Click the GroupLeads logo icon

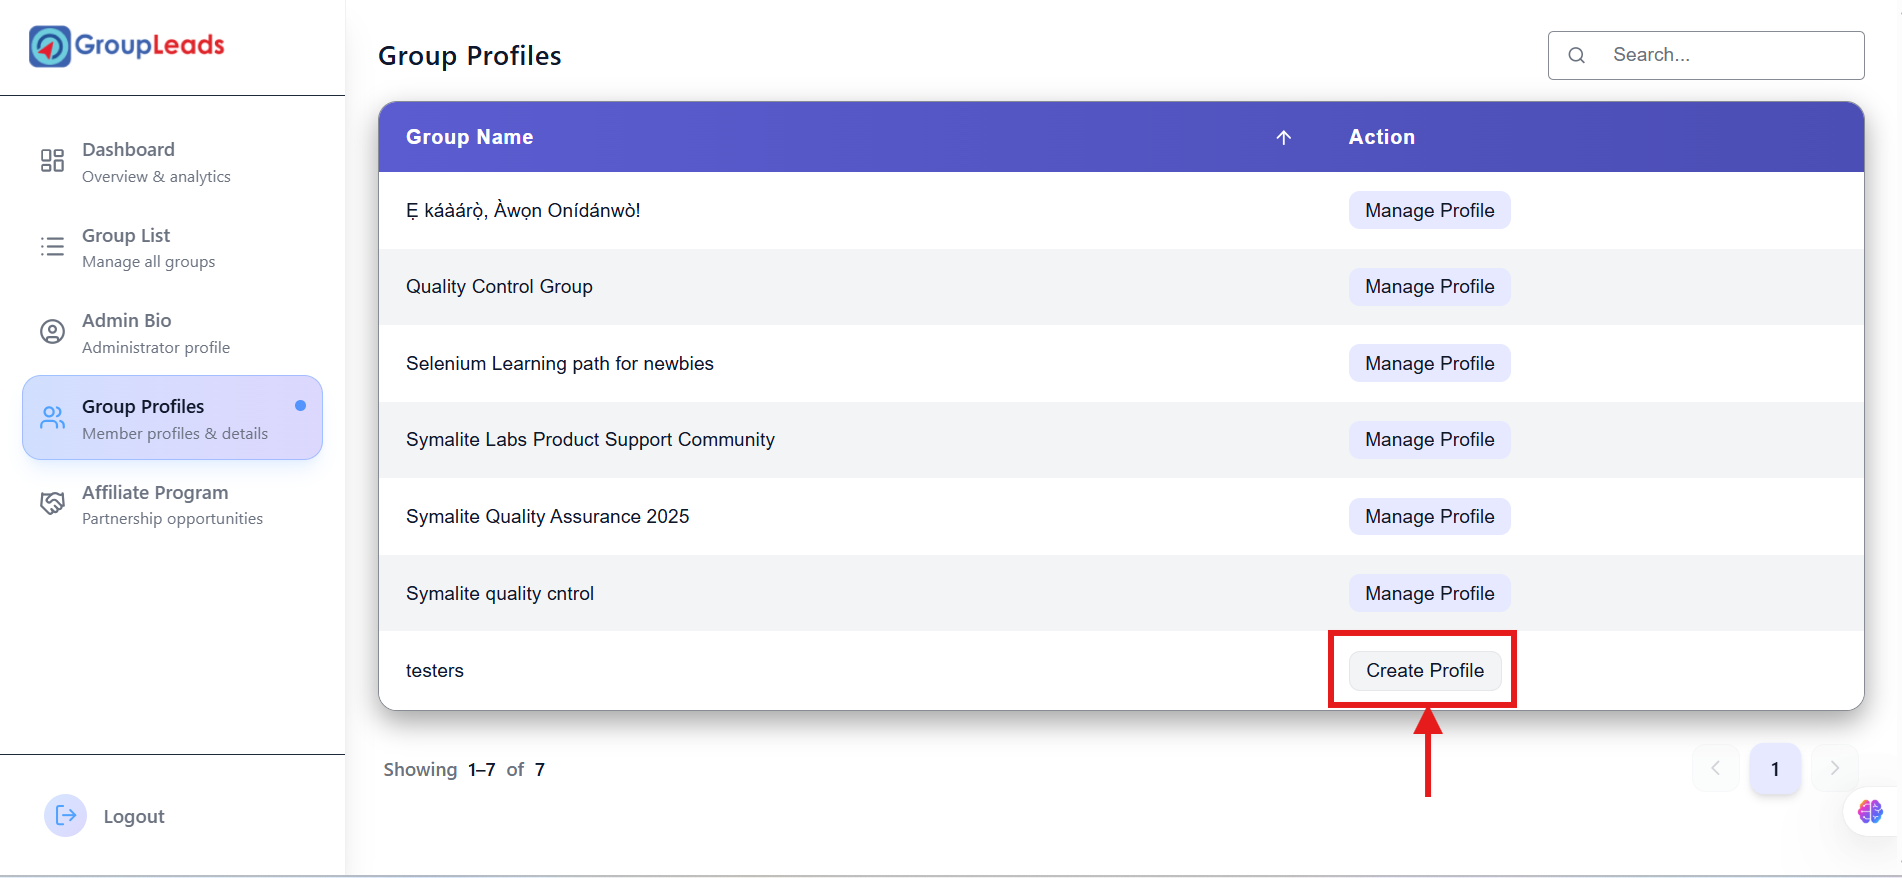tap(50, 46)
